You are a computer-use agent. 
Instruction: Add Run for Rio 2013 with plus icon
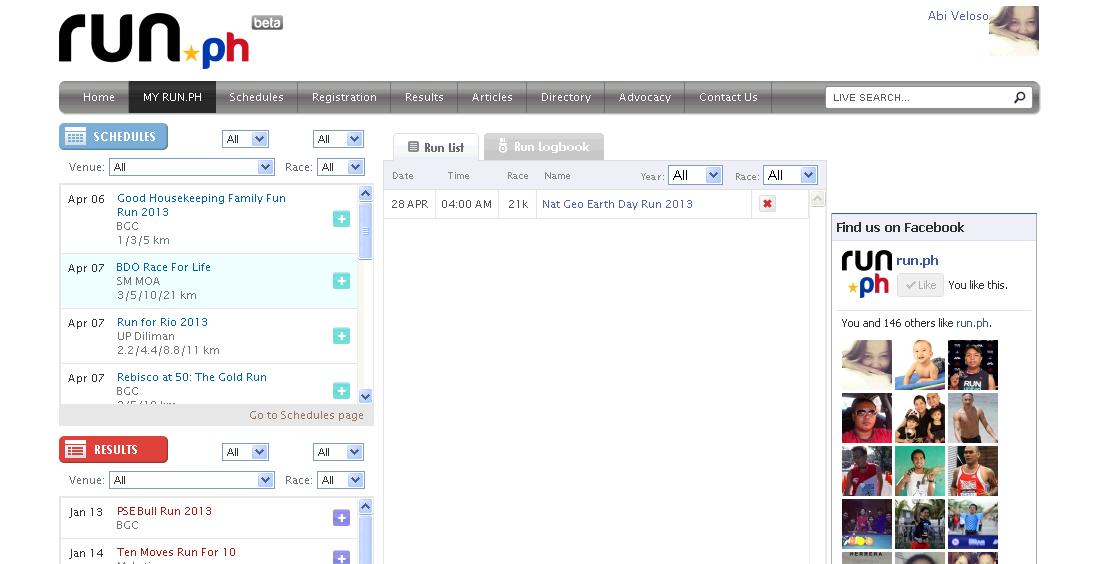[x=341, y=336]
